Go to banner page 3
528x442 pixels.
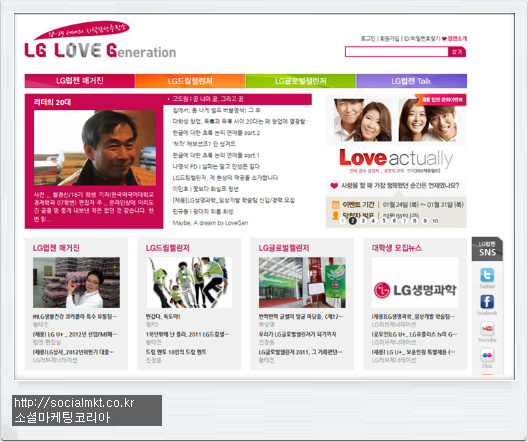point(363,221)
